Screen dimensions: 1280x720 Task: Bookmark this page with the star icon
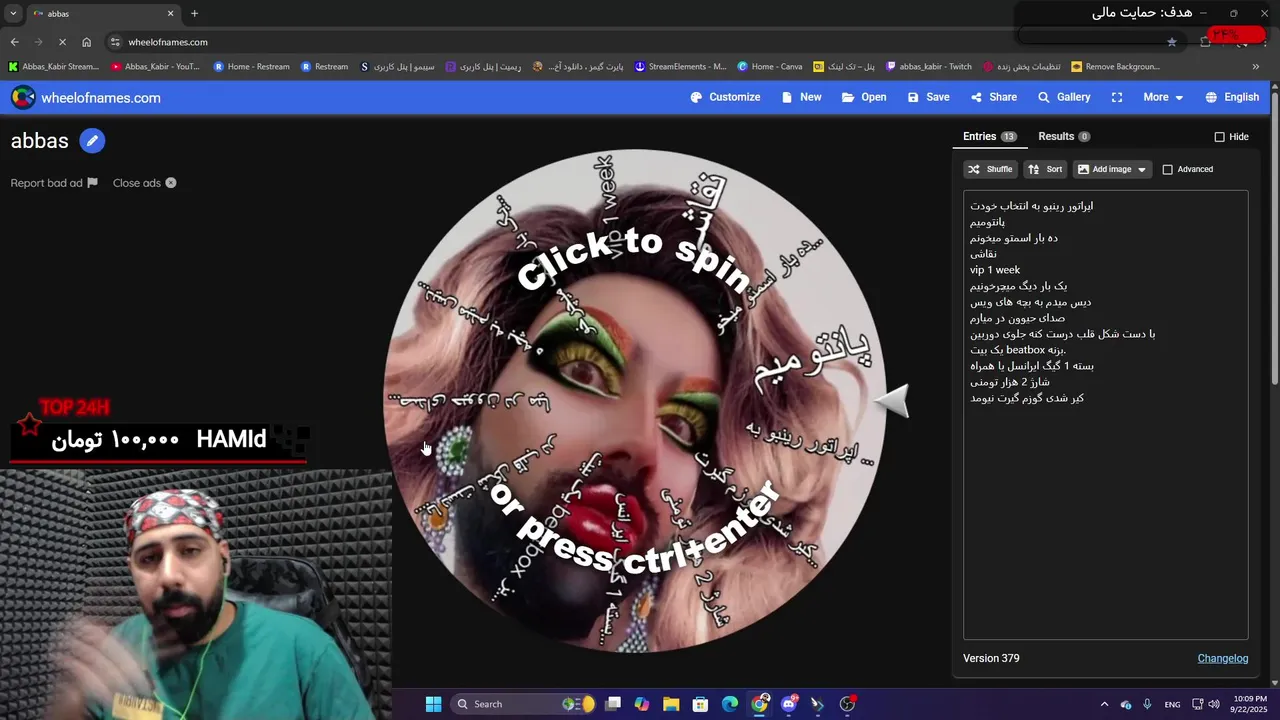tap(1171, 42)
